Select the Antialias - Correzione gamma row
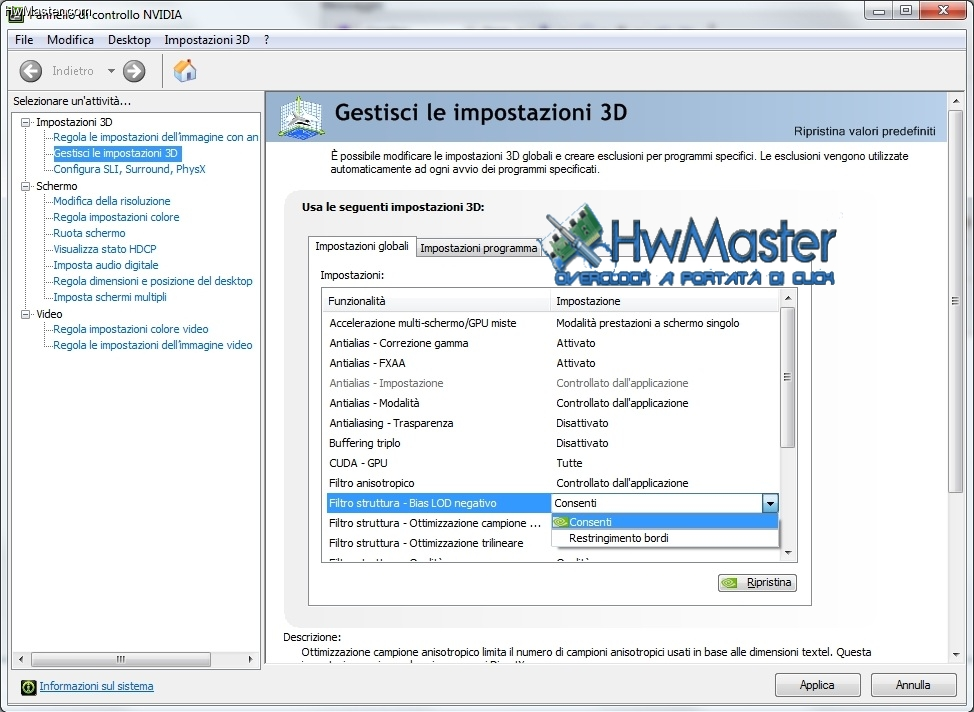The width and height of the screenshot is (974, 712). coord(552,343)
